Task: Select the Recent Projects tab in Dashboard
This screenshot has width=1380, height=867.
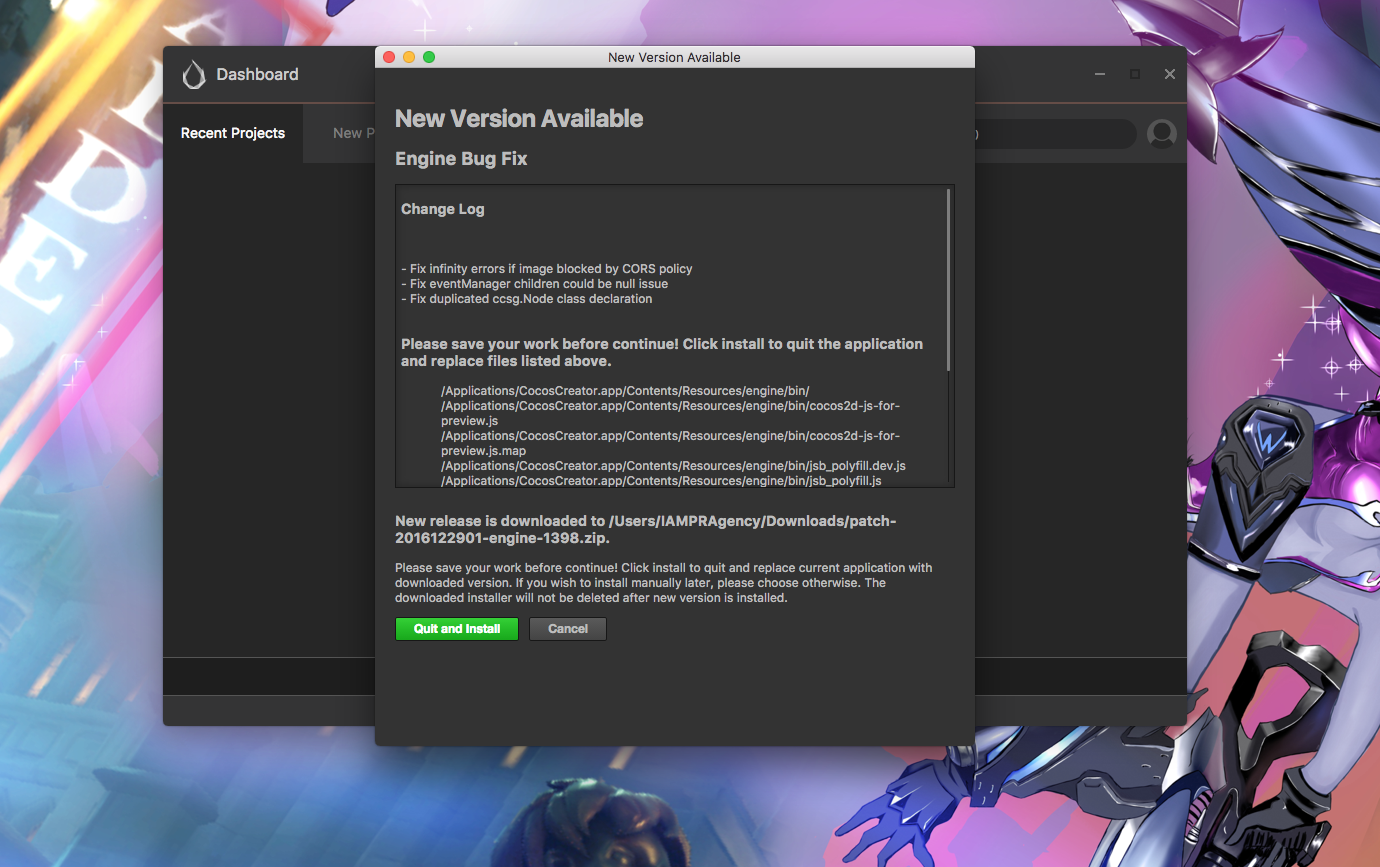Action: [x=233, y=133]
